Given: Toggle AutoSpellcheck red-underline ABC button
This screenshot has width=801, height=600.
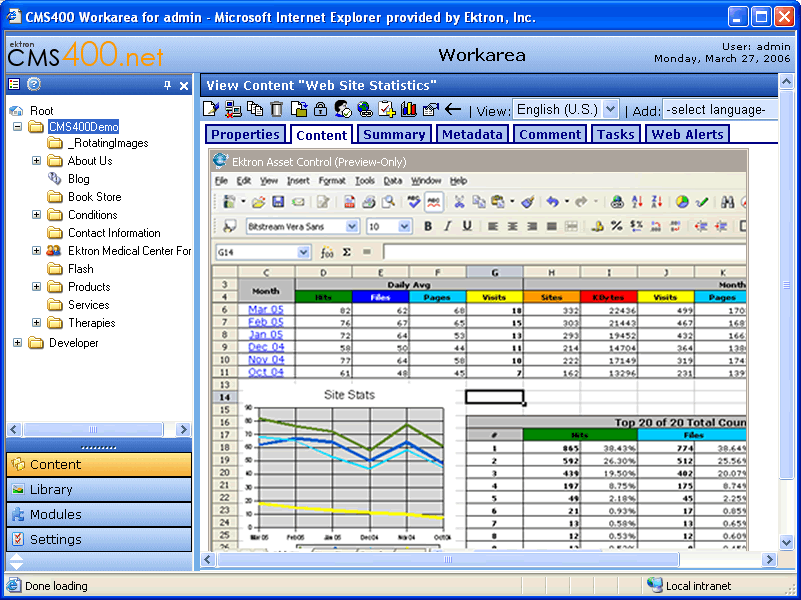Looking at the screenshot, I should [434, 202].
